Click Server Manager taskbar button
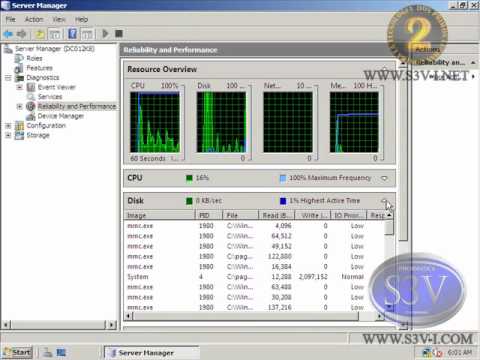Viewport: 480px width, 360px height. (152, 353)
